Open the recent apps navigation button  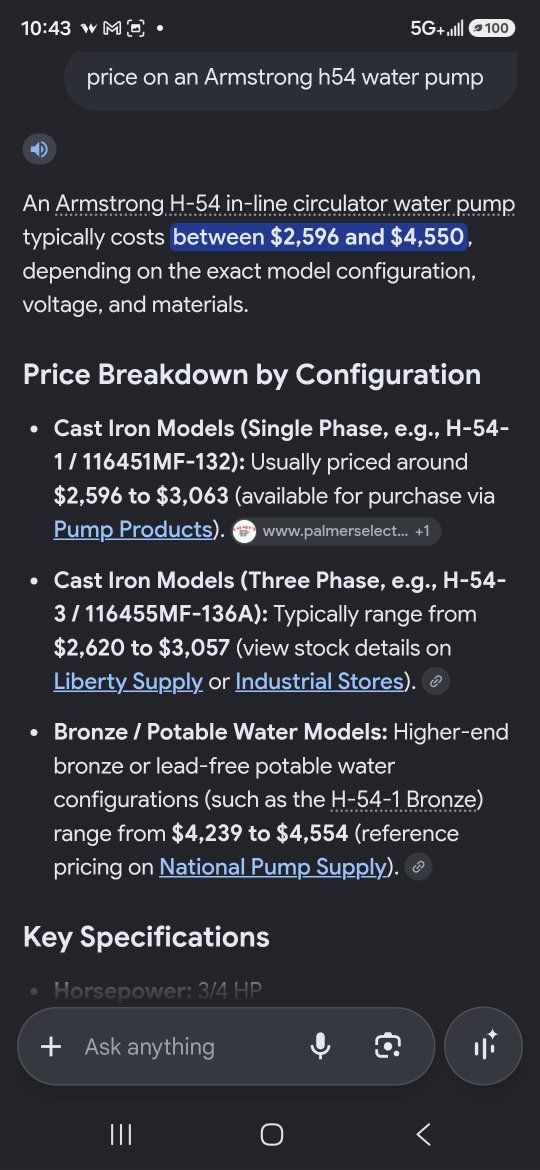121,1135
